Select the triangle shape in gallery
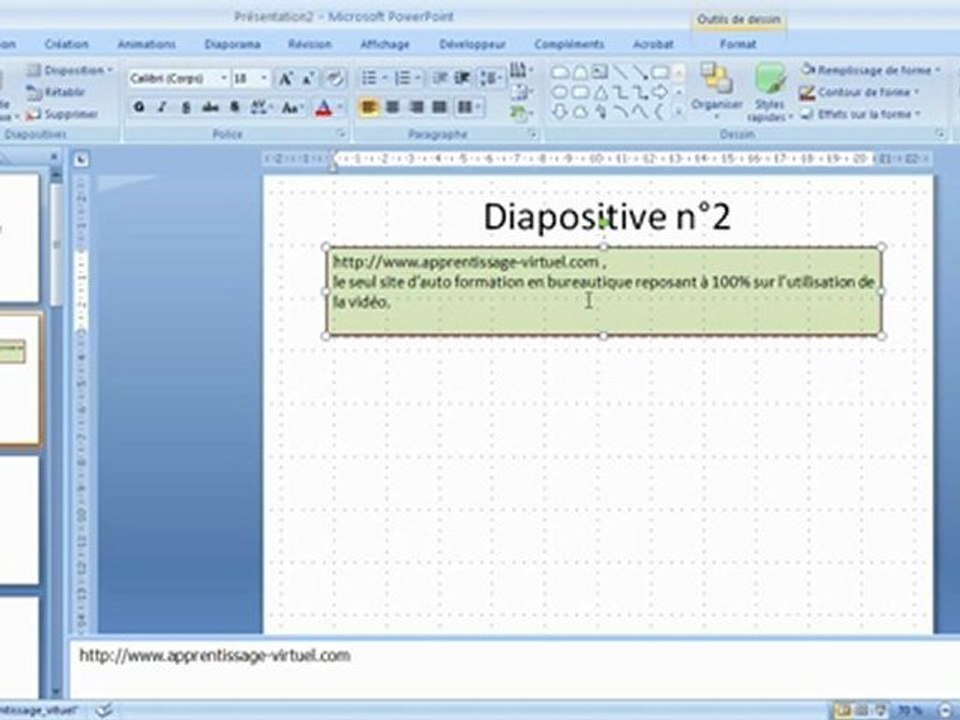The height and width of the screenshot is (720, 960). pyautogui.click(x=601, y=92)
